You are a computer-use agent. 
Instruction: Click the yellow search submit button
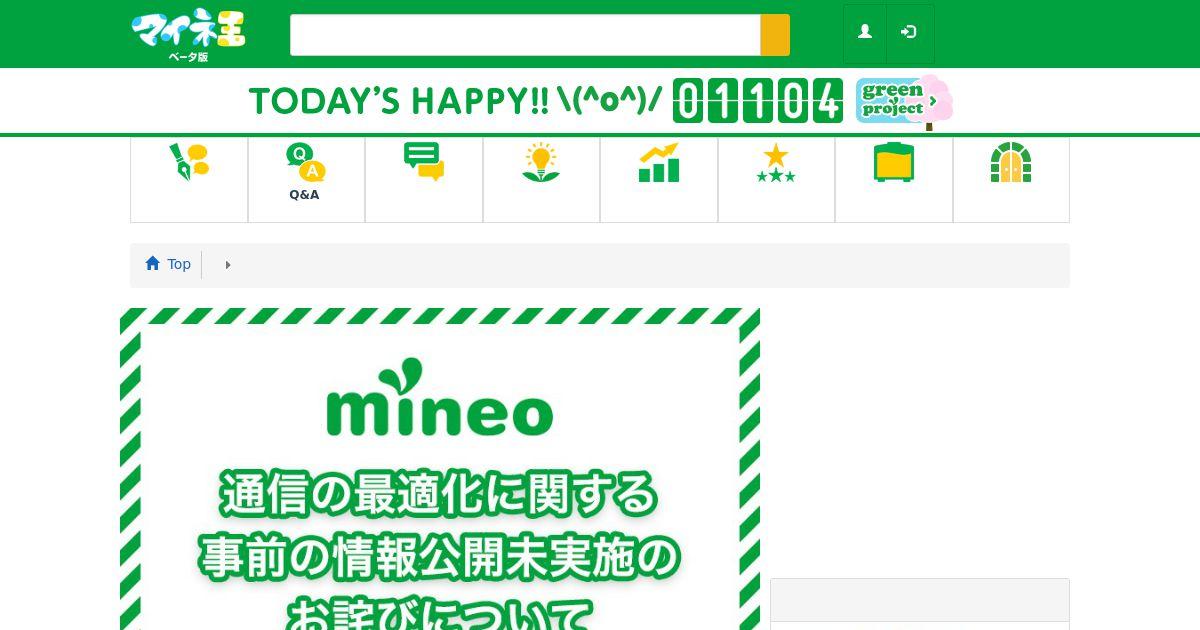coord(775,35)
